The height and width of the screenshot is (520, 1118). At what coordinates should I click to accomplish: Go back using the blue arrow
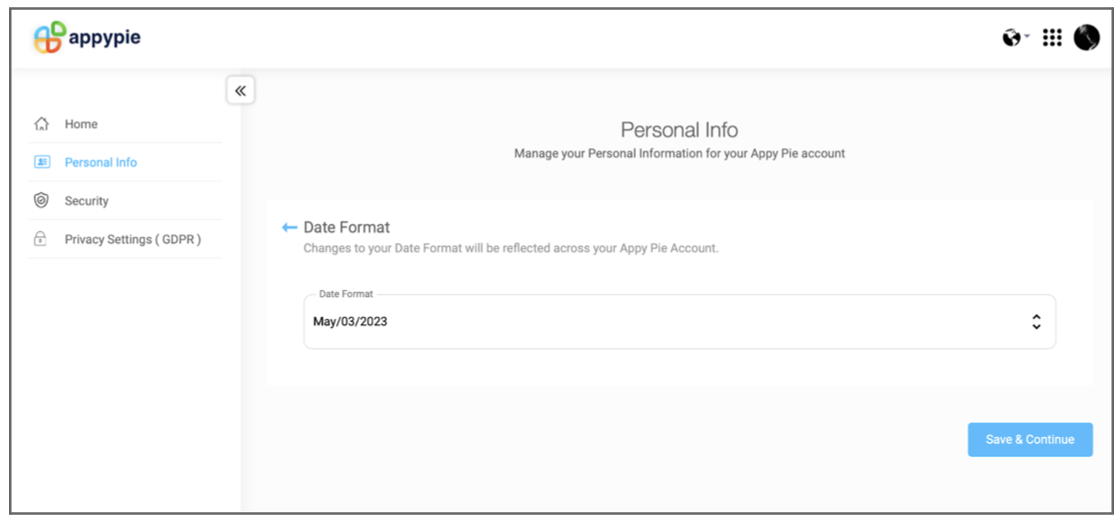tap(290, 228)
